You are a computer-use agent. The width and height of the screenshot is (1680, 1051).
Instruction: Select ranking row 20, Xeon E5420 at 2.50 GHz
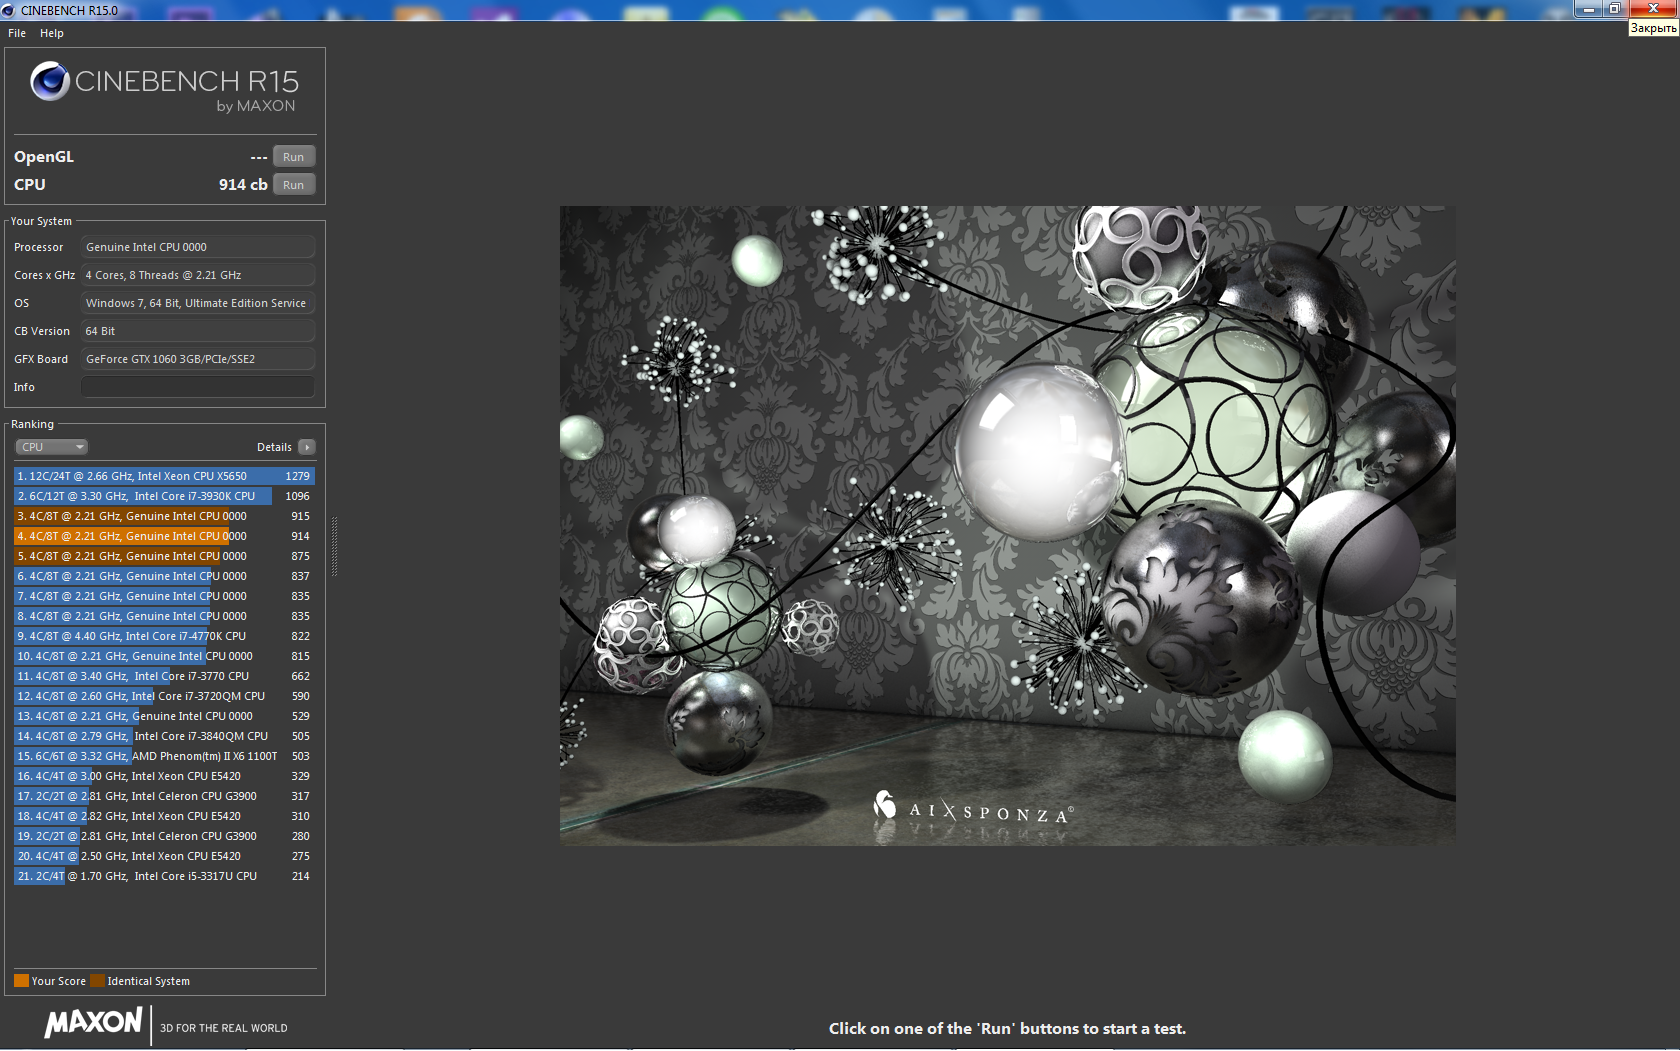click(164, 856)
